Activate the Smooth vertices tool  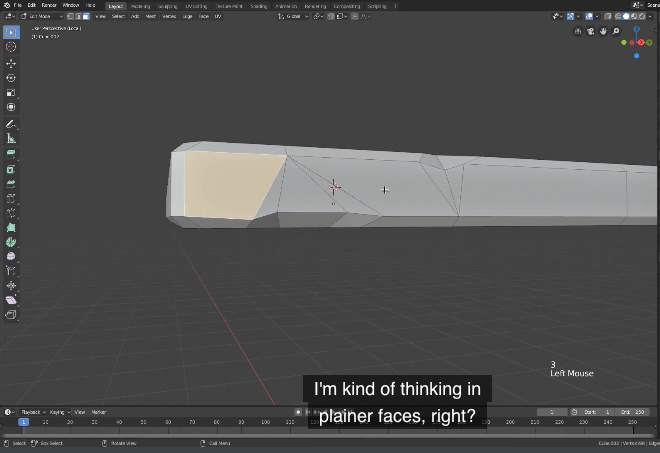[x=11, y=256]
